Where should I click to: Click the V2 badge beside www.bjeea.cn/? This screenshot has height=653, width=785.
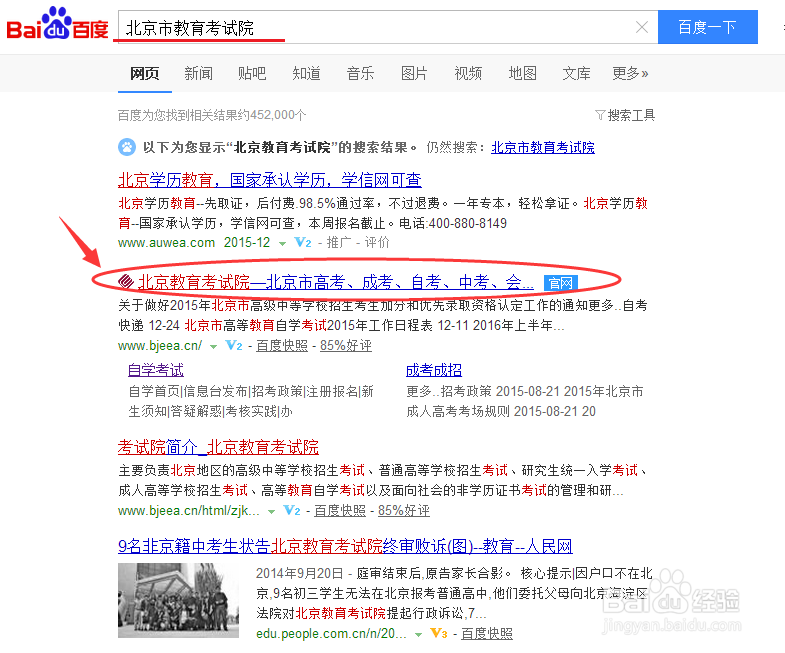[234, 346]
